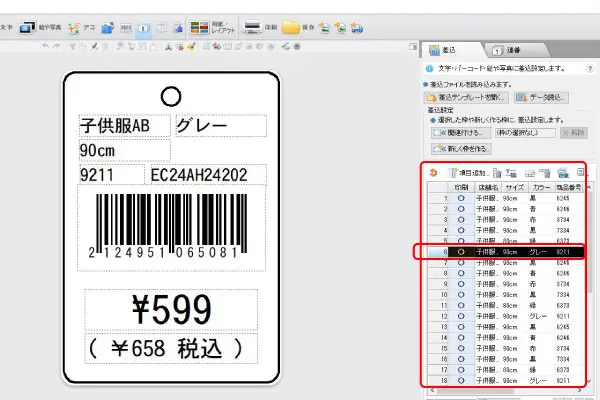Screen dimensions: 600x400
Task: Click the gray circle icon ending the editing toolbar
Action: pyautogui.click(x=297, y=47)
